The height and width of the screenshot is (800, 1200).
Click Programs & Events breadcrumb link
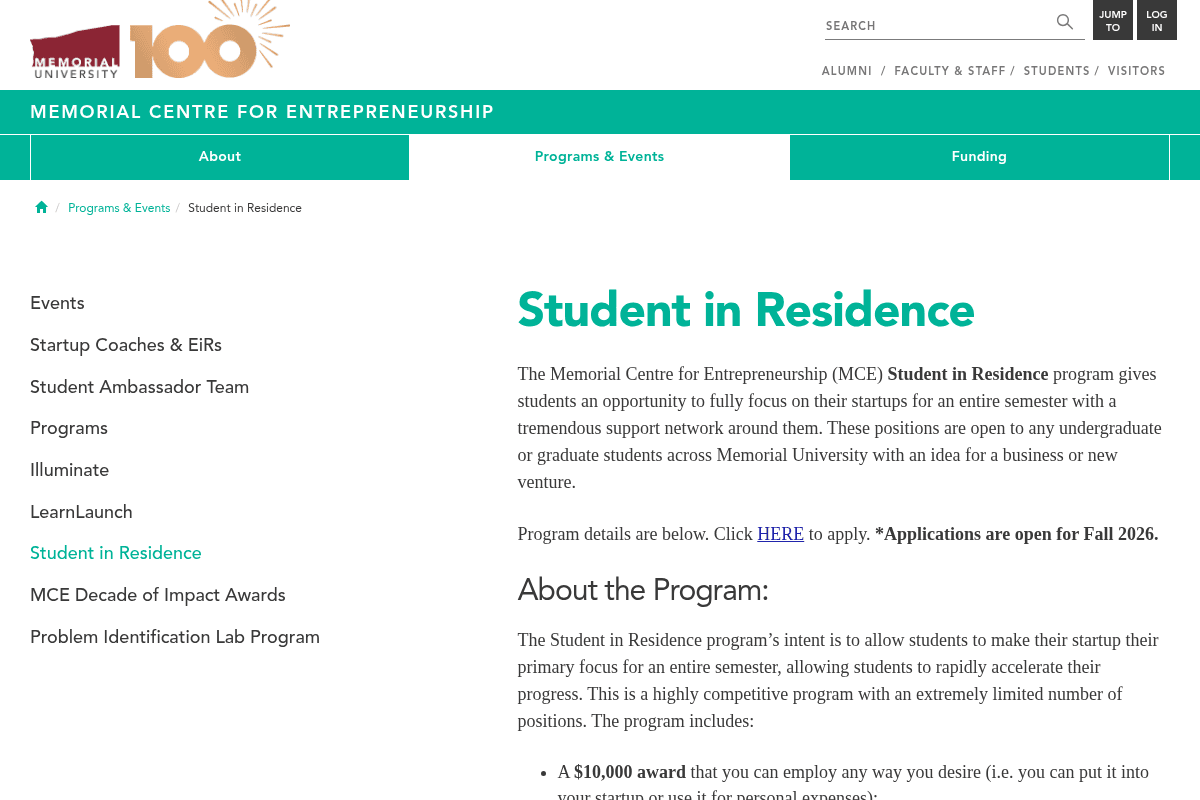(x=119, y=208)
